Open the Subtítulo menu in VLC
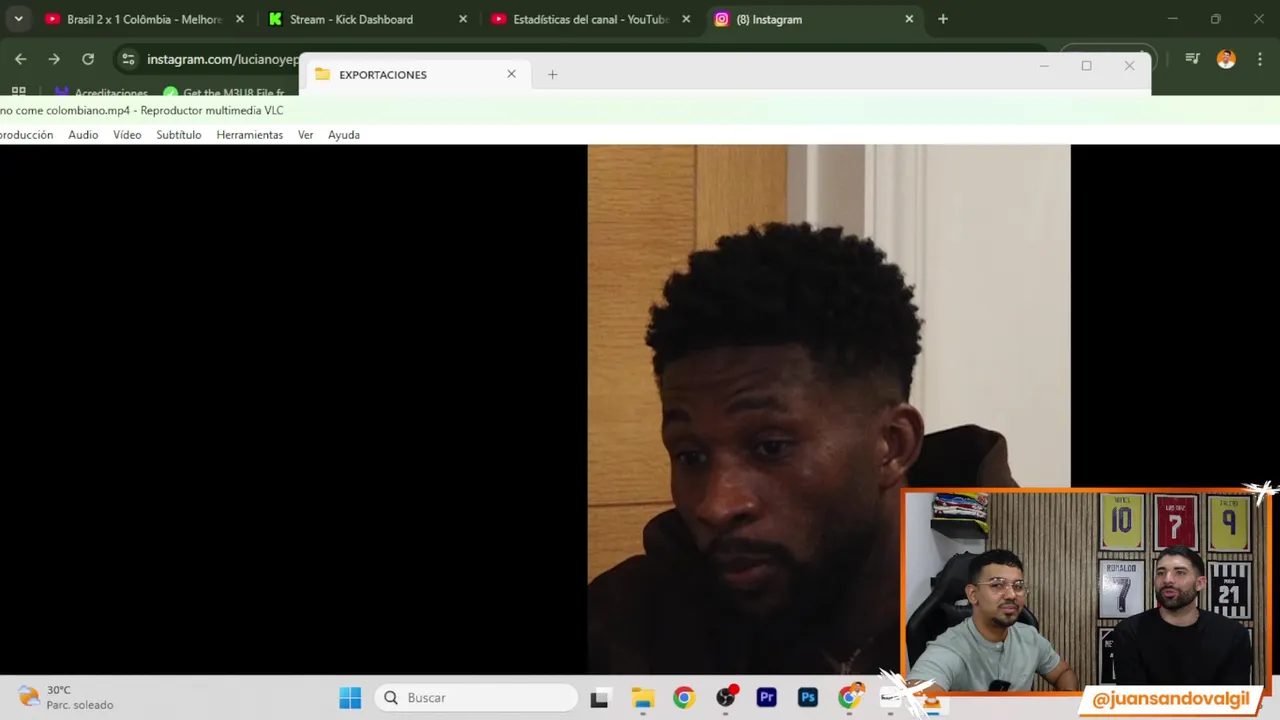1280x720 pixels. (179, 135)
